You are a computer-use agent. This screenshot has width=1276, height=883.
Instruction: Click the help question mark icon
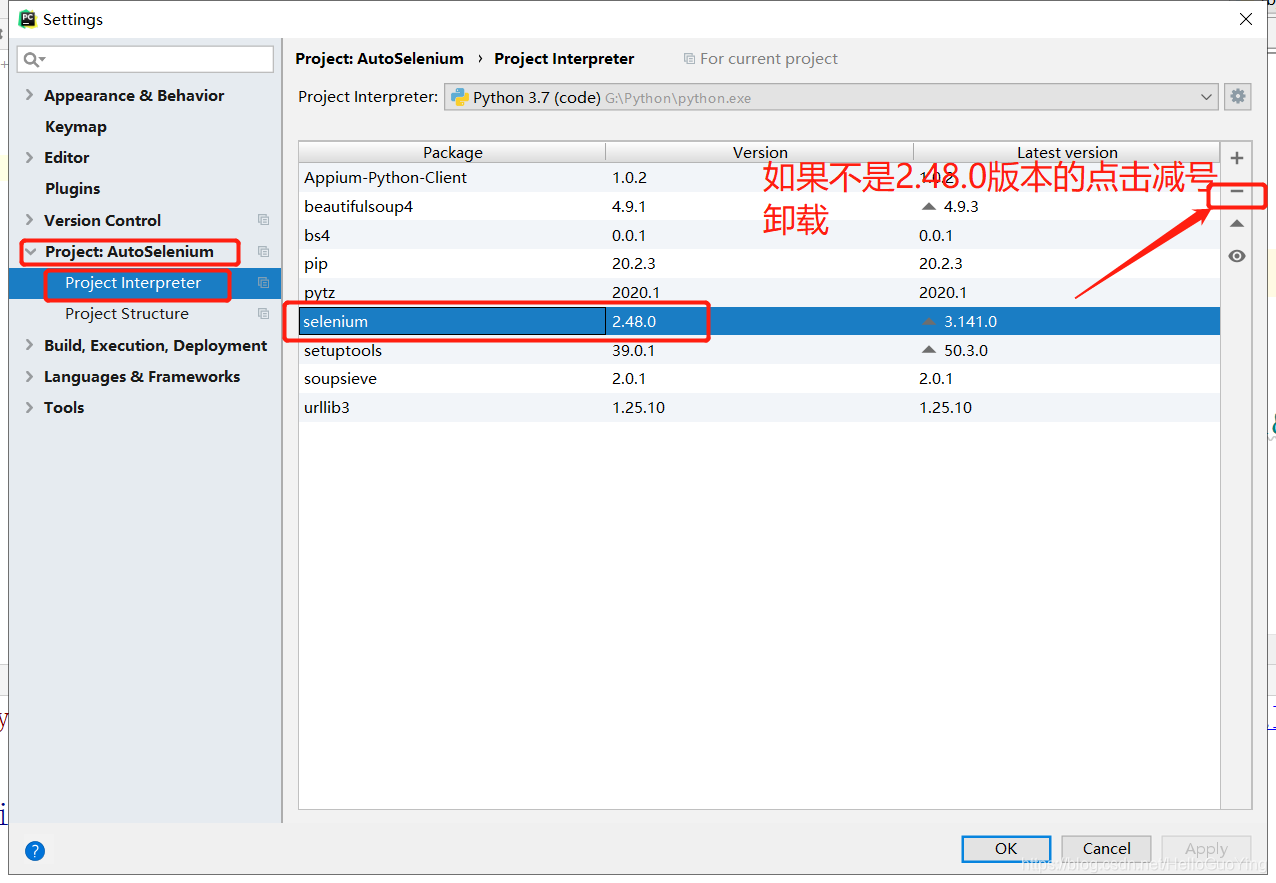[x=35, y=851]
